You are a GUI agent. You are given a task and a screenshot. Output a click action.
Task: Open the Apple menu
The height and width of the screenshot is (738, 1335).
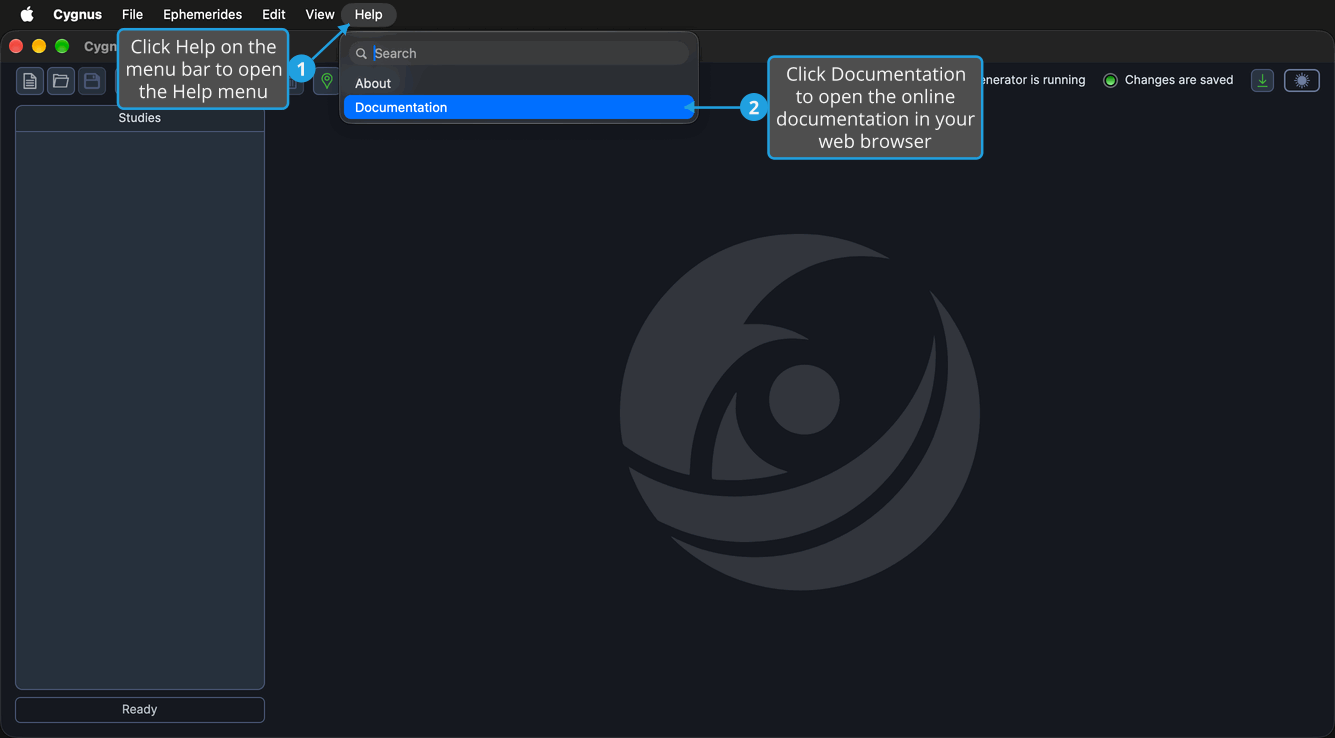27,15
